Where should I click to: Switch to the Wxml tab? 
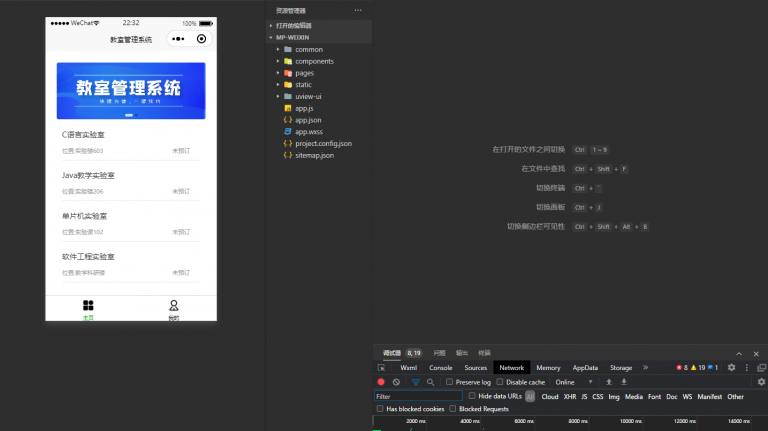(x=408, y=368)
